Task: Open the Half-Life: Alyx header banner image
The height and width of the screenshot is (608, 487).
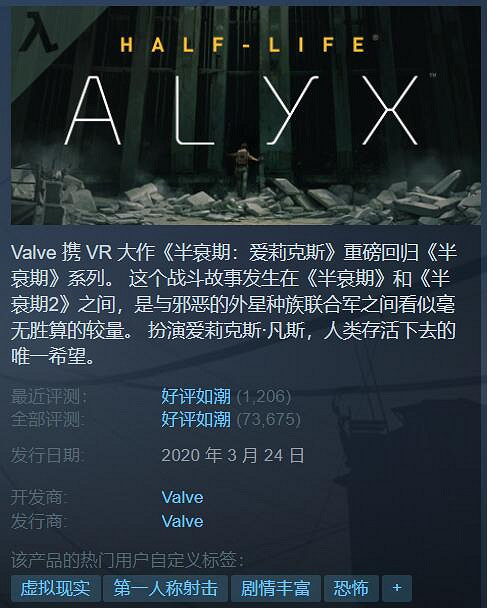Action: (x=246, y=116)
